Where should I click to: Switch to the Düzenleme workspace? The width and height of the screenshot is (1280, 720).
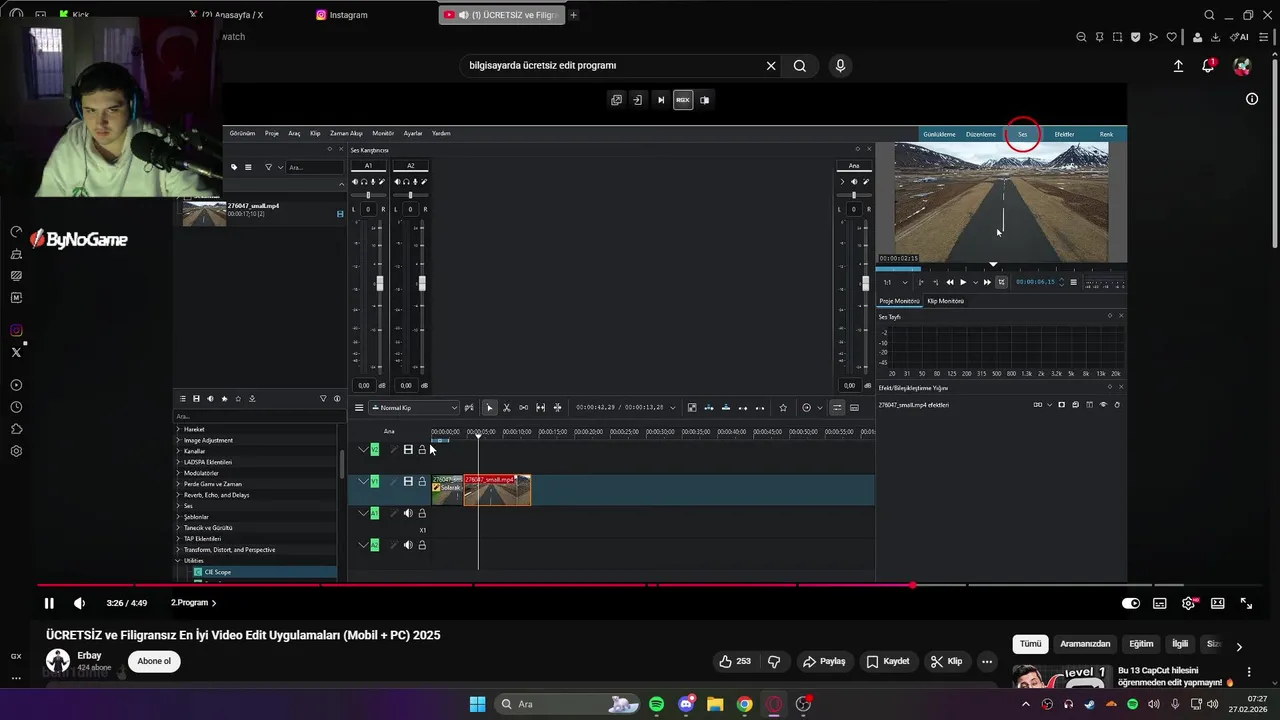tap(981, 134)
